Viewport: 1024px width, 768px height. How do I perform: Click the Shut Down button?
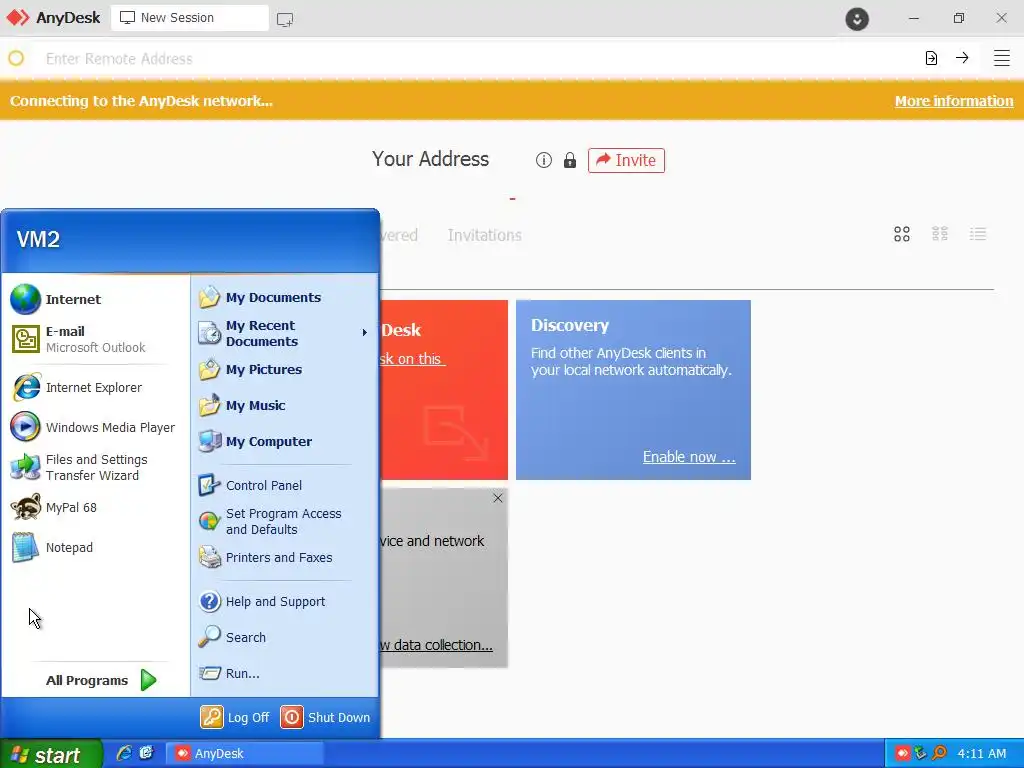click(x=325, y=717)
